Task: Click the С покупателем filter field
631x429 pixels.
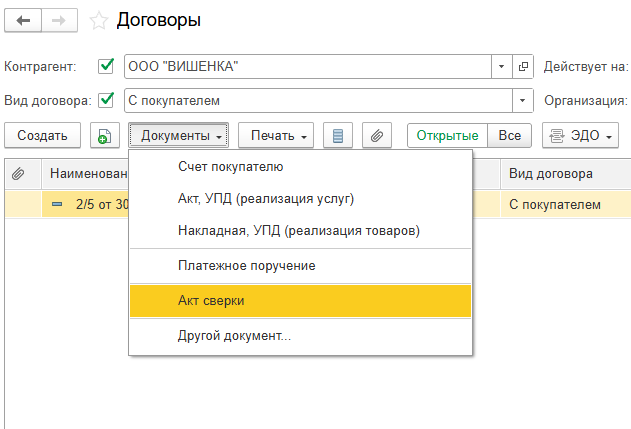Action: pos(318,101)
